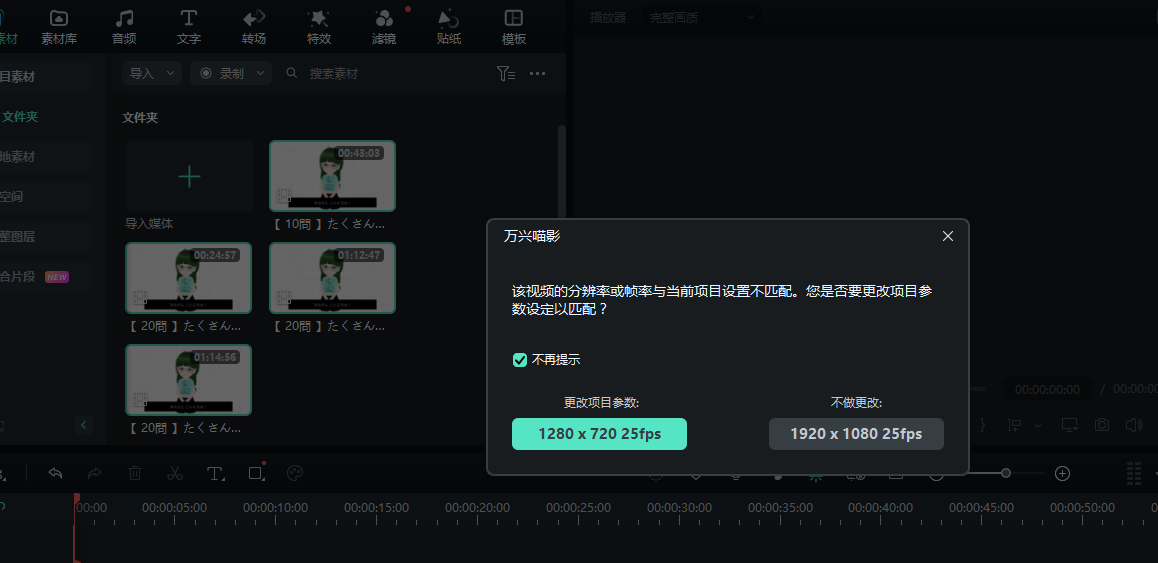Click the redo arrow in timeline toolbar
The width and height of the screenshot is (1158, 563).
pyautogui.click(x=95, y=474)
